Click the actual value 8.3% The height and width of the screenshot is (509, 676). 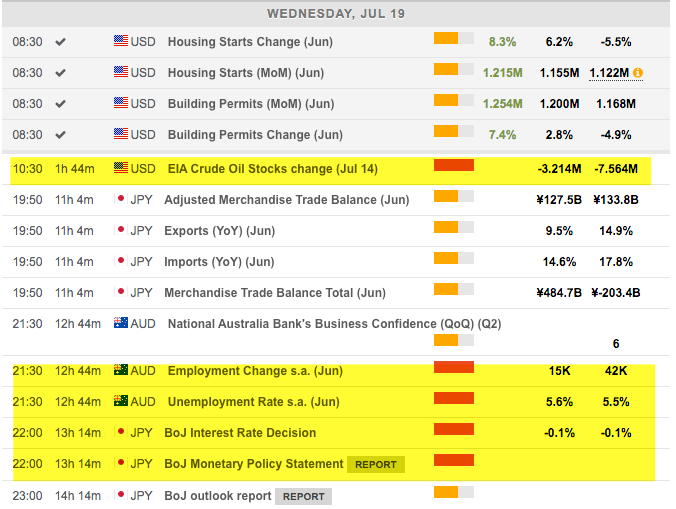coord(502,42)
